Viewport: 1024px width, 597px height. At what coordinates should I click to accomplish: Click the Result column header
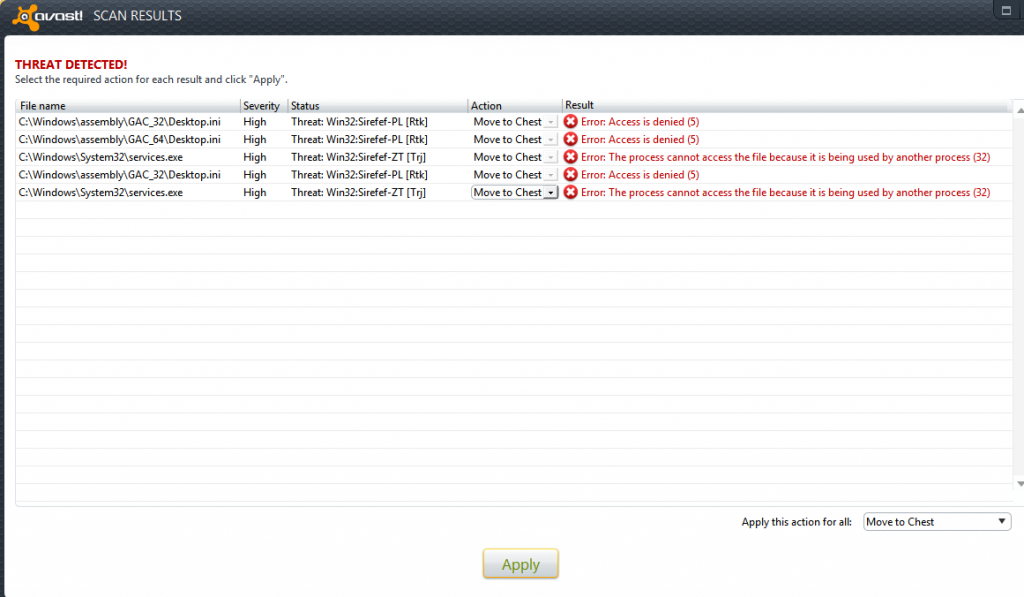click(x=786, y=106)
